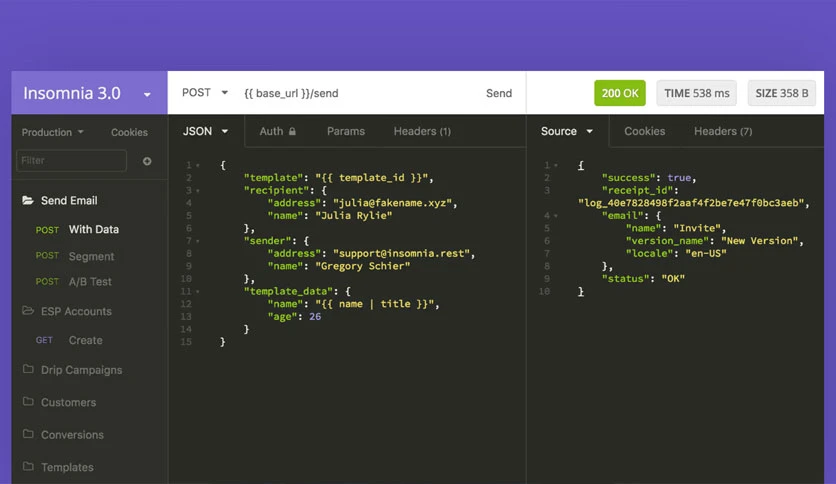Click the "Invite" email name value
Screen dimensions: 836x484
[x=697, y=228]
